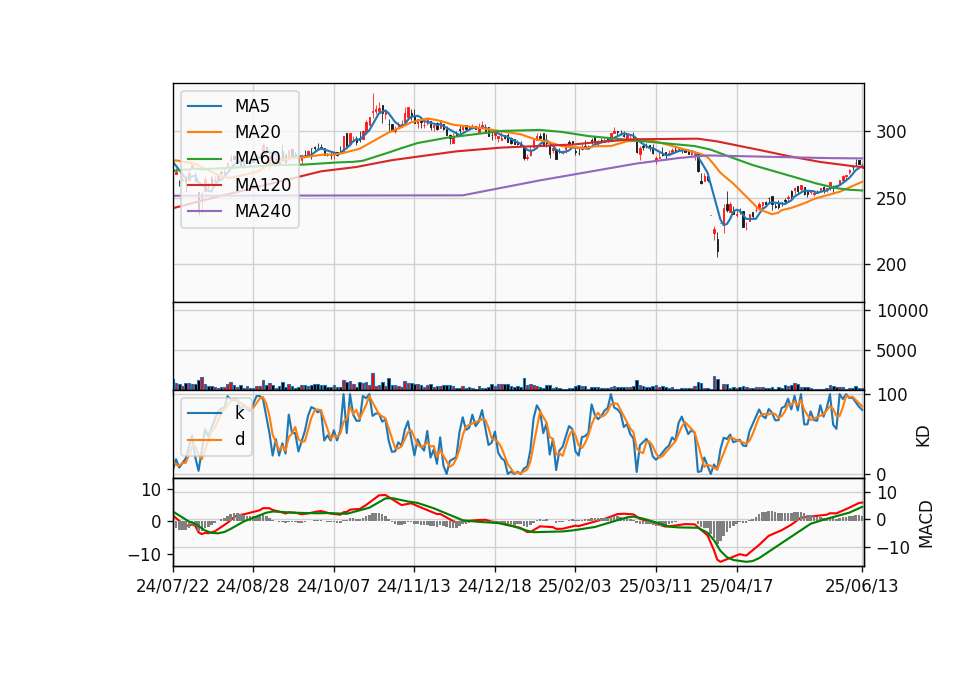This screenshot has width=960, height=690.
Task: Click the 5000 volume axis tick
Action: 897,351
